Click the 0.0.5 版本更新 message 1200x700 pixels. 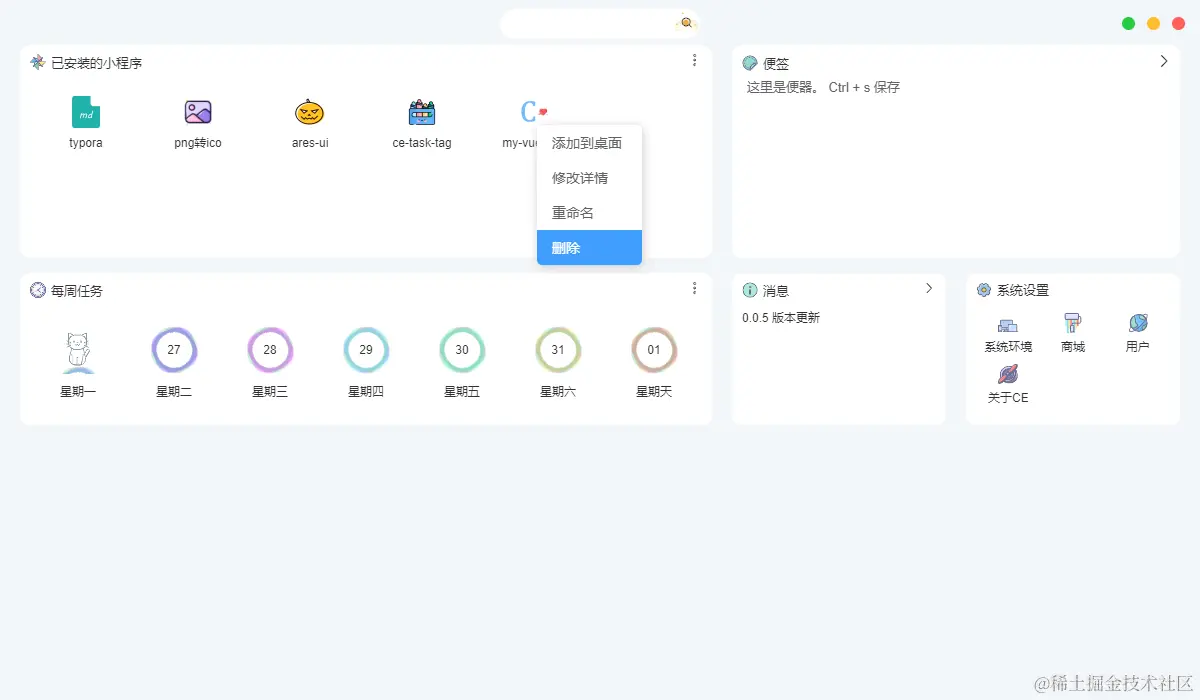pyautogui.click(x=781, y=318)
